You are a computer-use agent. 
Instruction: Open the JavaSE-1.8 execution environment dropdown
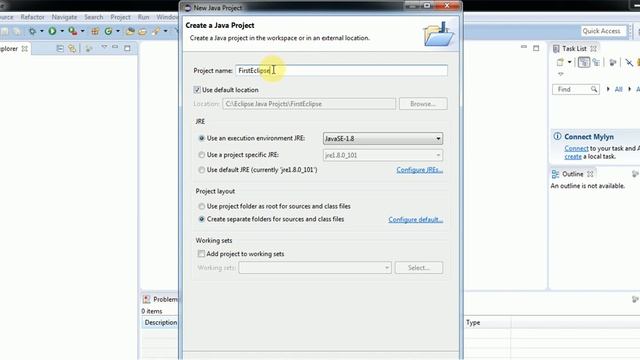click(383, 139)
